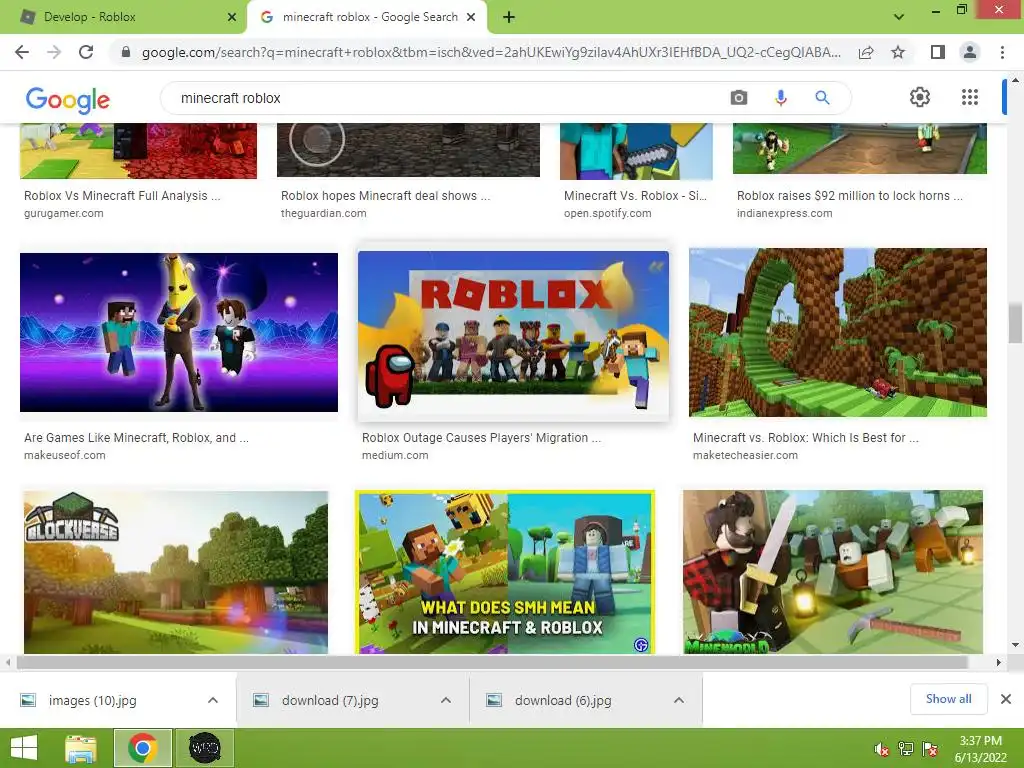
Task: Open the browser side panel
Action: click(938, 52)
